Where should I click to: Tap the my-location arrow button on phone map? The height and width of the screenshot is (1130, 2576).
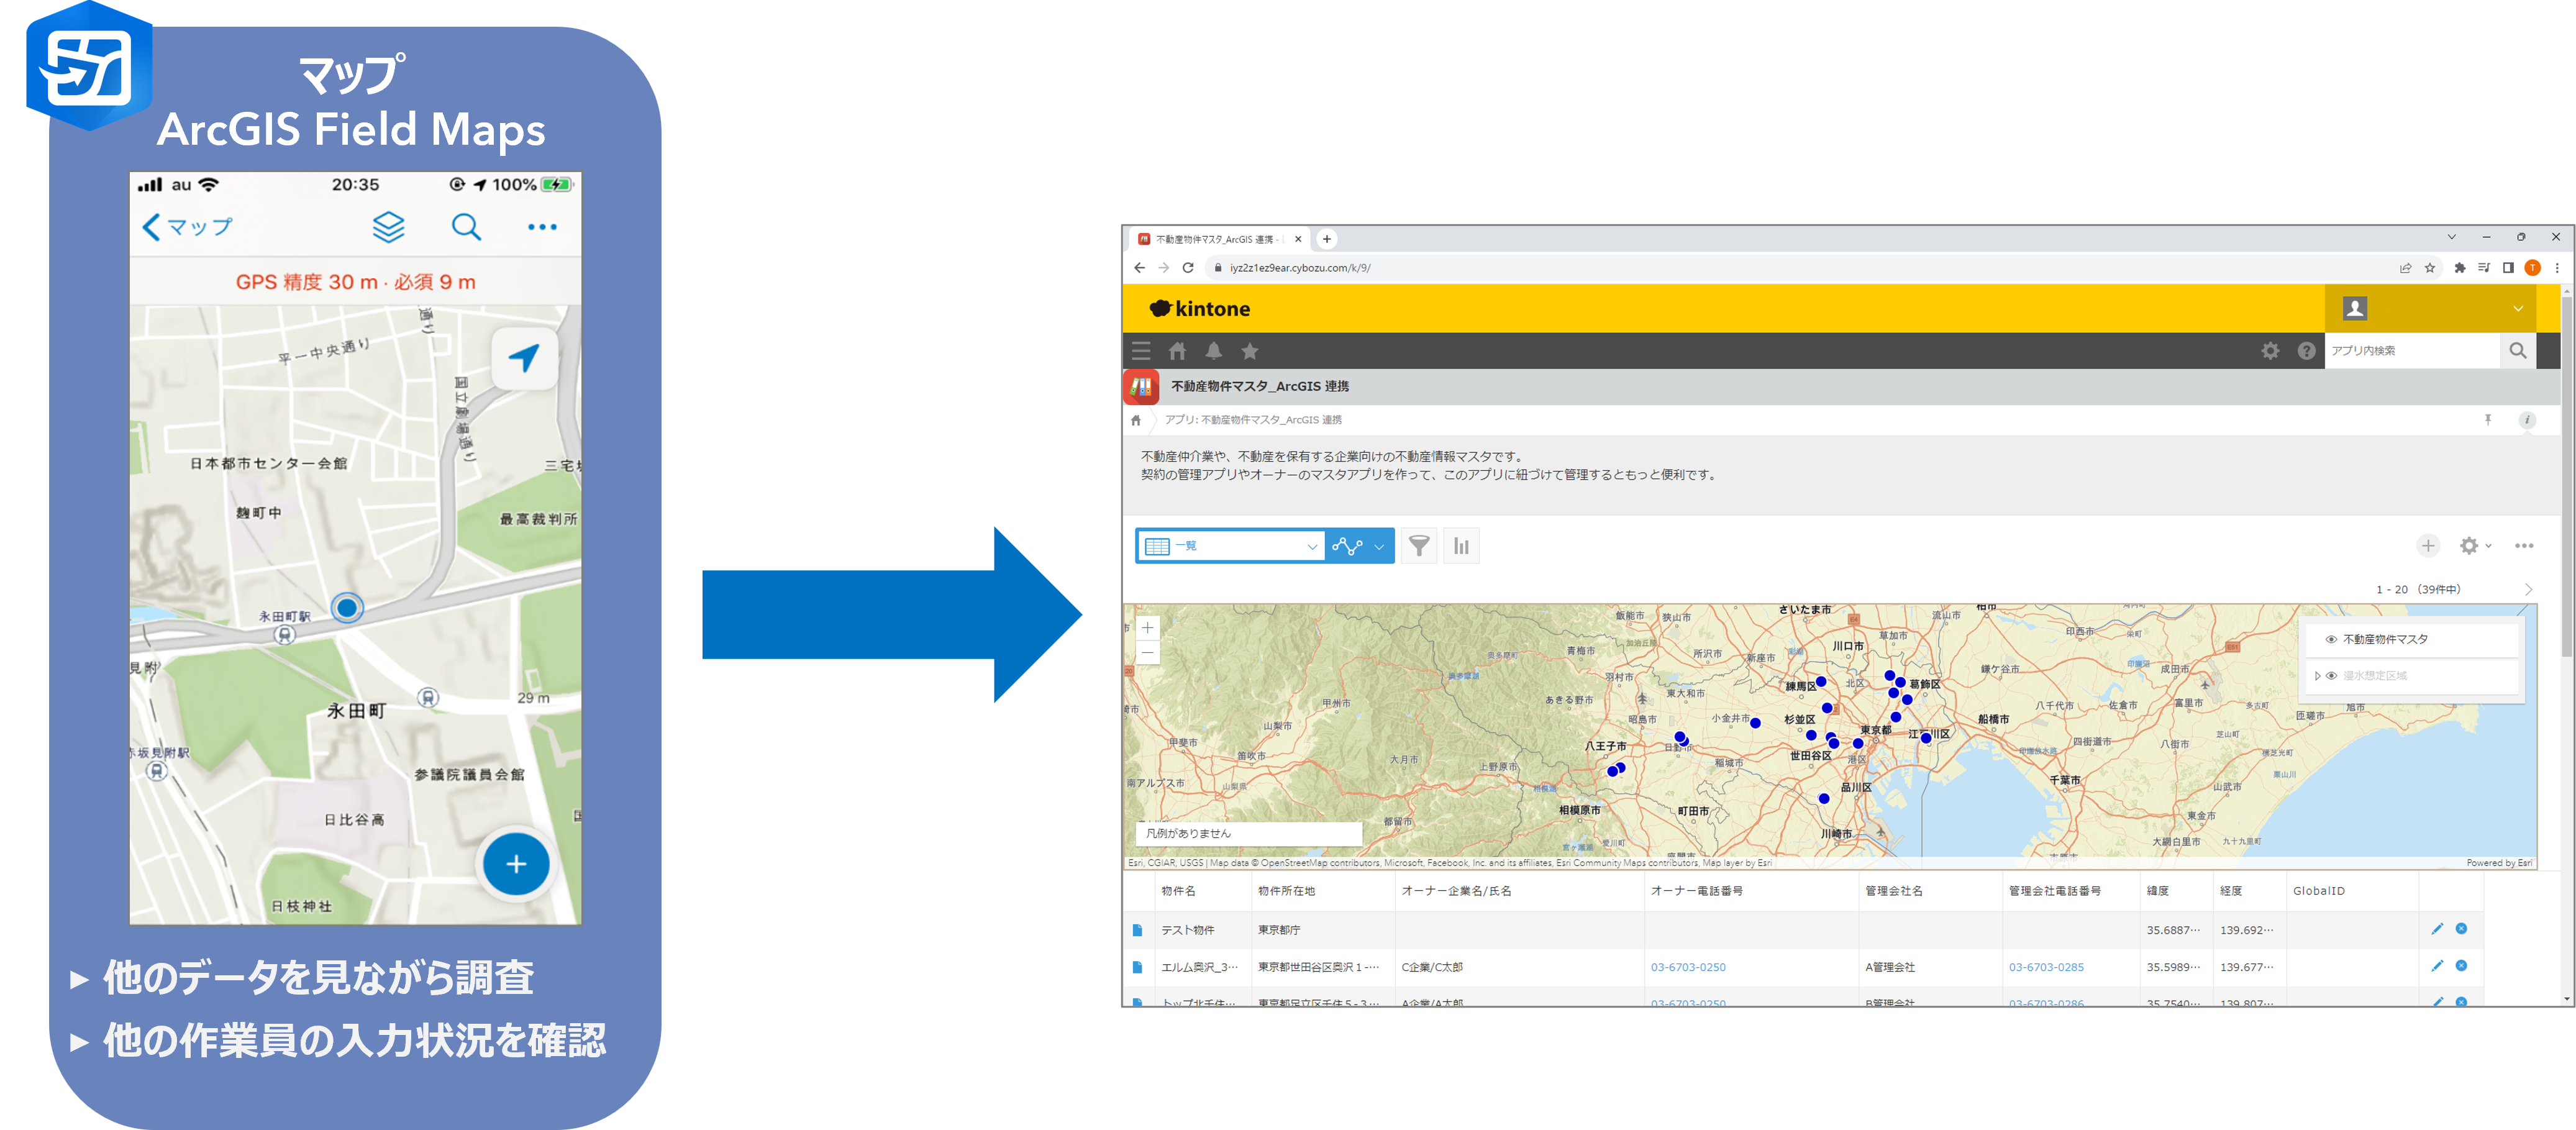[x=524, y=358]
